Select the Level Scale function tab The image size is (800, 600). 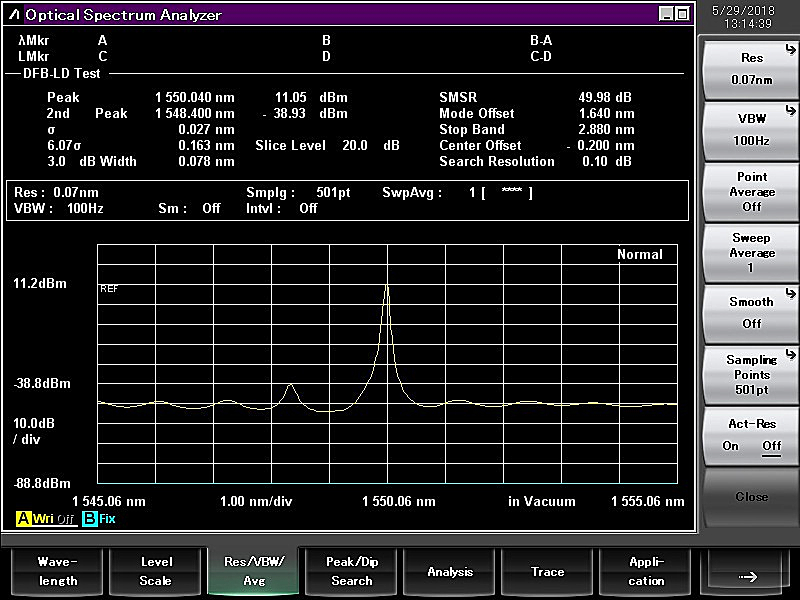tap(155, 571)
